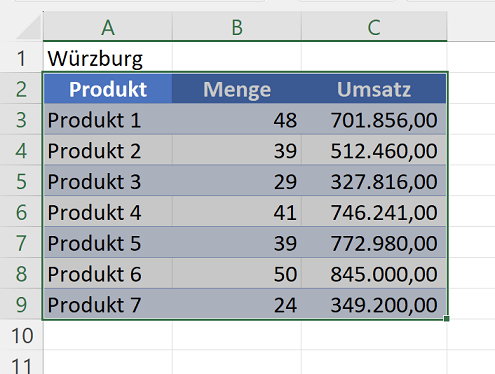Click the Umsatz header cell
The height and width of the screenshot is (374, 495).
(374, 89)
